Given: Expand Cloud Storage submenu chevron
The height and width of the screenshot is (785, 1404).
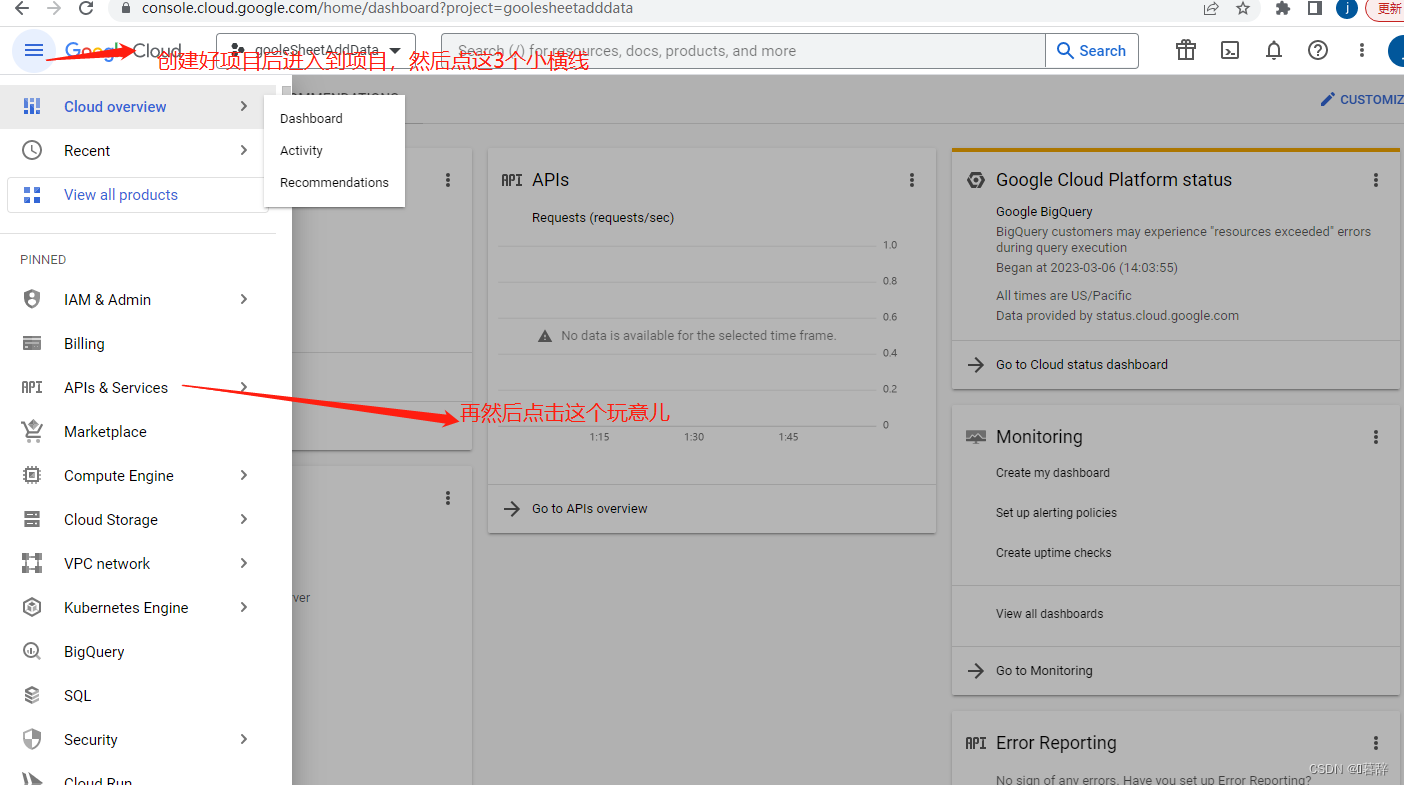Looking at the screenshot, I should pyautogui.click(x=244, y=519).
